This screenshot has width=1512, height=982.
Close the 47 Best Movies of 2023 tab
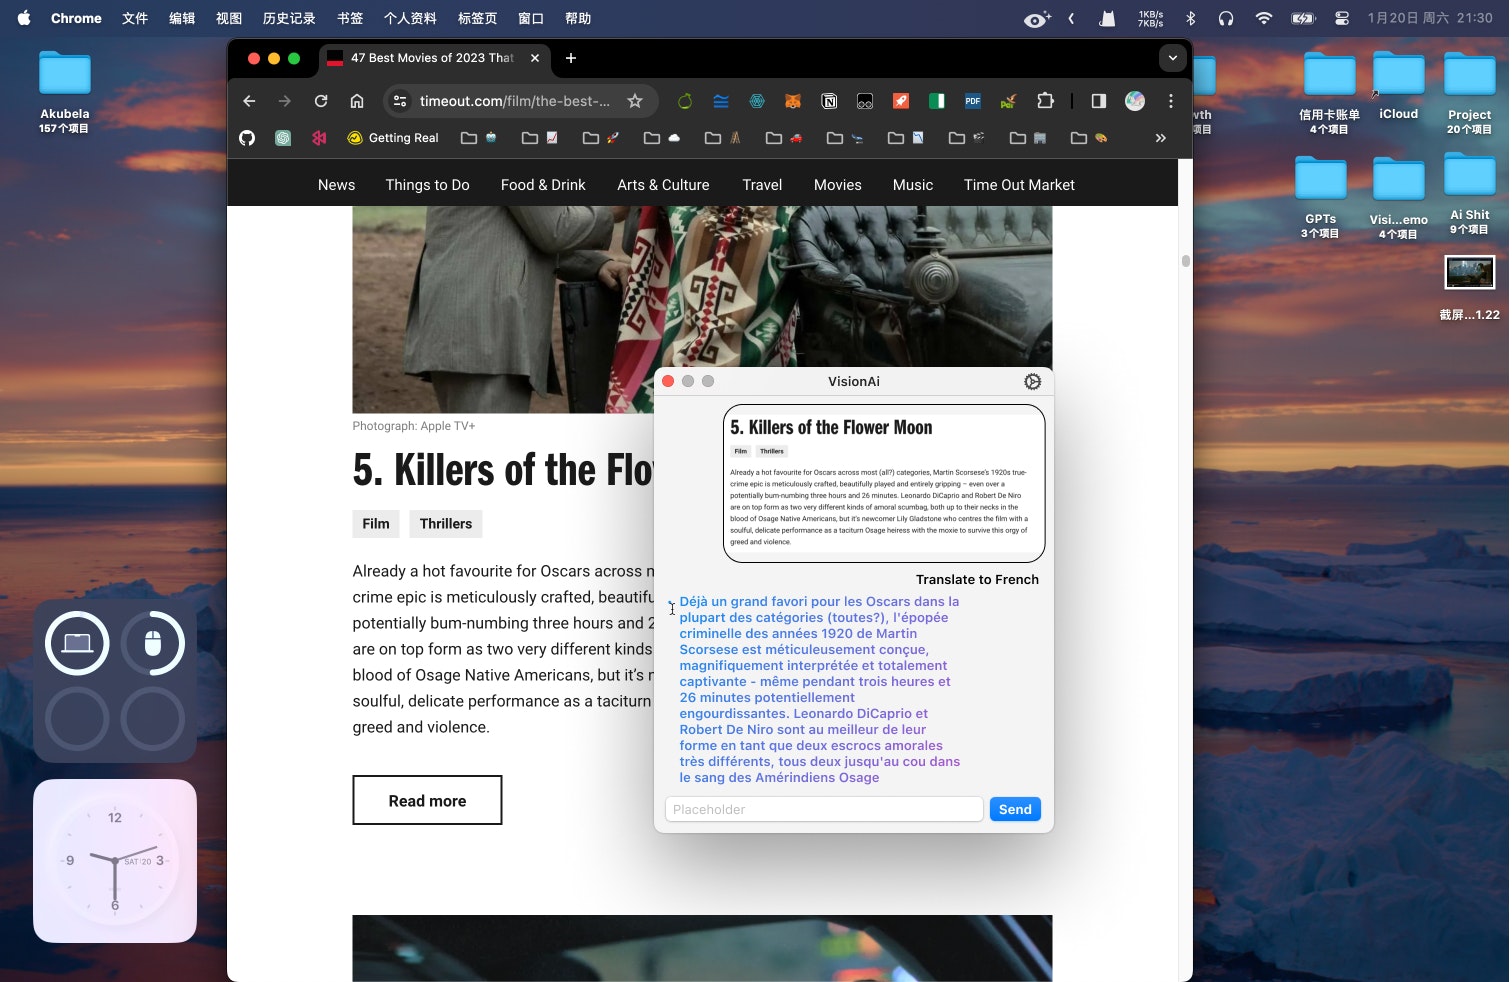coord(535,58)
